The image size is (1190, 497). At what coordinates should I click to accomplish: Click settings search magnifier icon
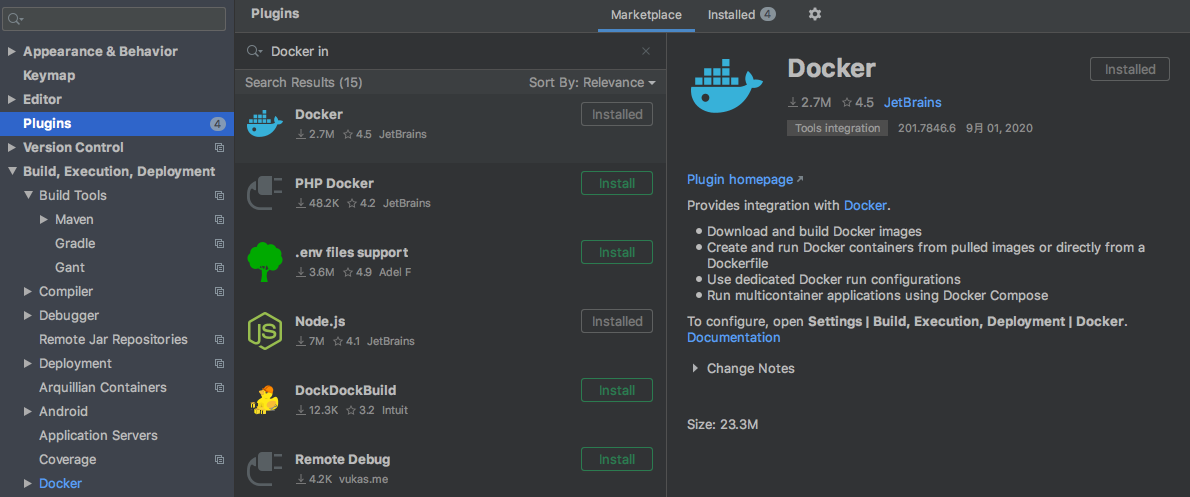(x=15, y=18)
